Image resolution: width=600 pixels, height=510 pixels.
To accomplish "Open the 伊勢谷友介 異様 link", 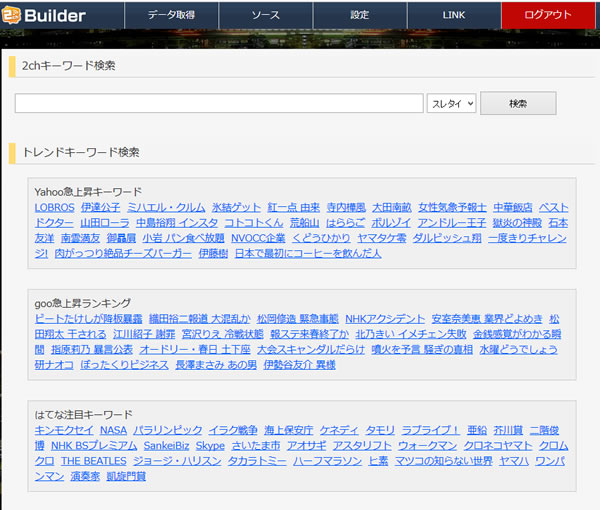I will pyautogui.click(x=300, y=365).
